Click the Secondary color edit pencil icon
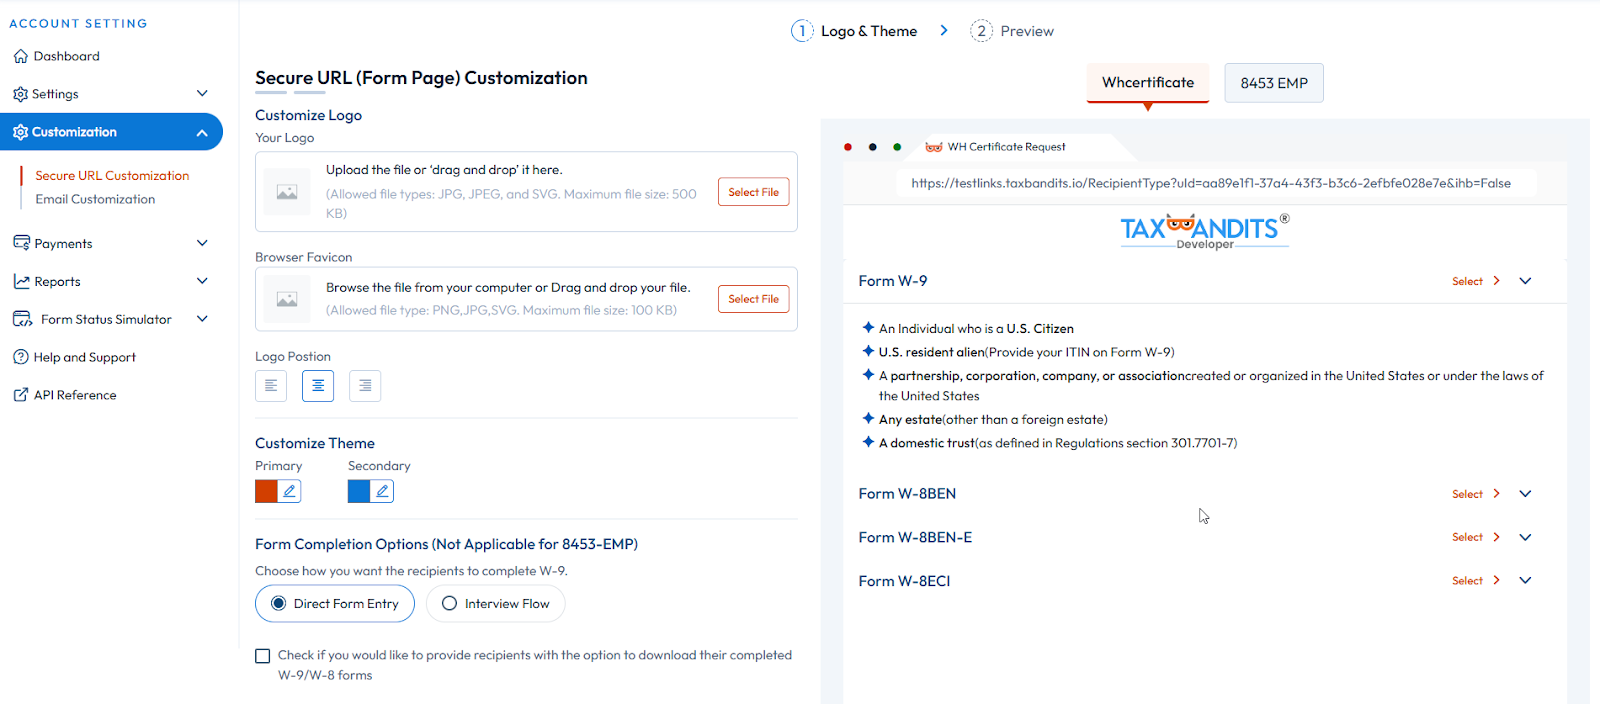Screen dimensions: 1600x704 [x=382, y=491]
